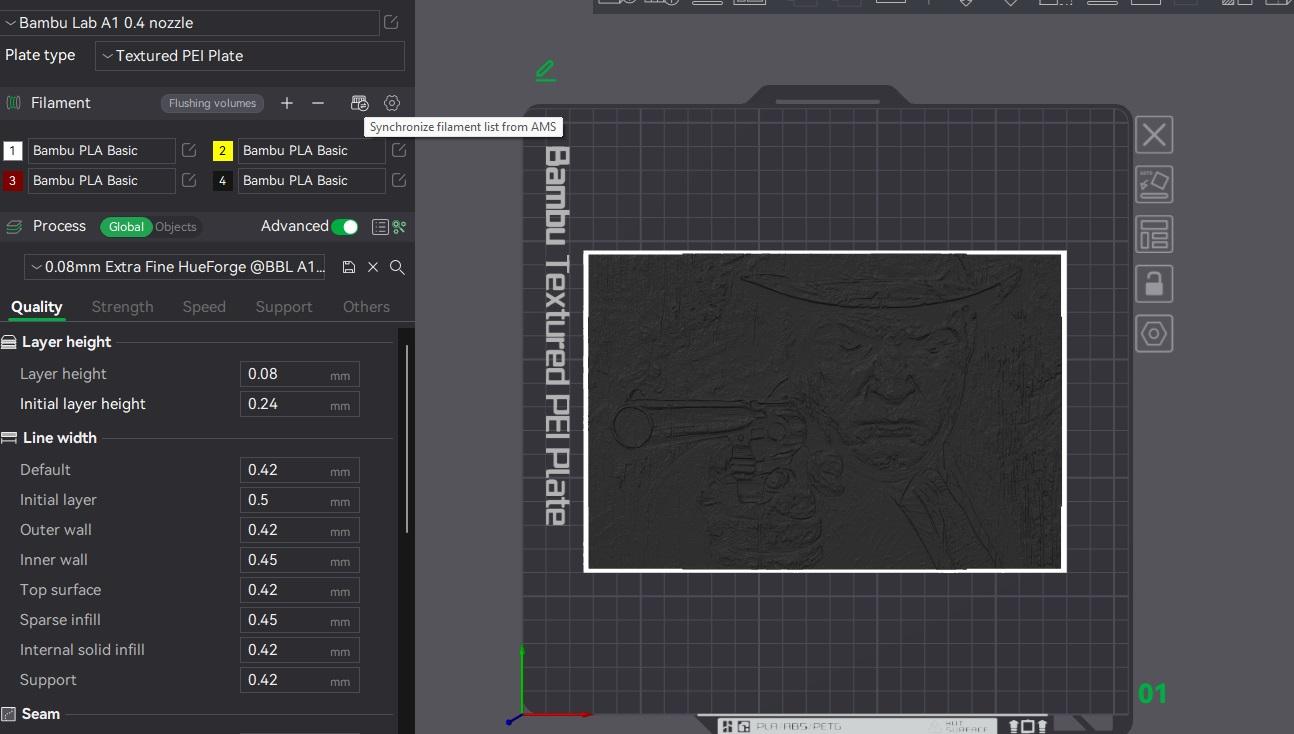Open filament 1 Bambu PLA Basic dropdown

(x=101, y=150)
